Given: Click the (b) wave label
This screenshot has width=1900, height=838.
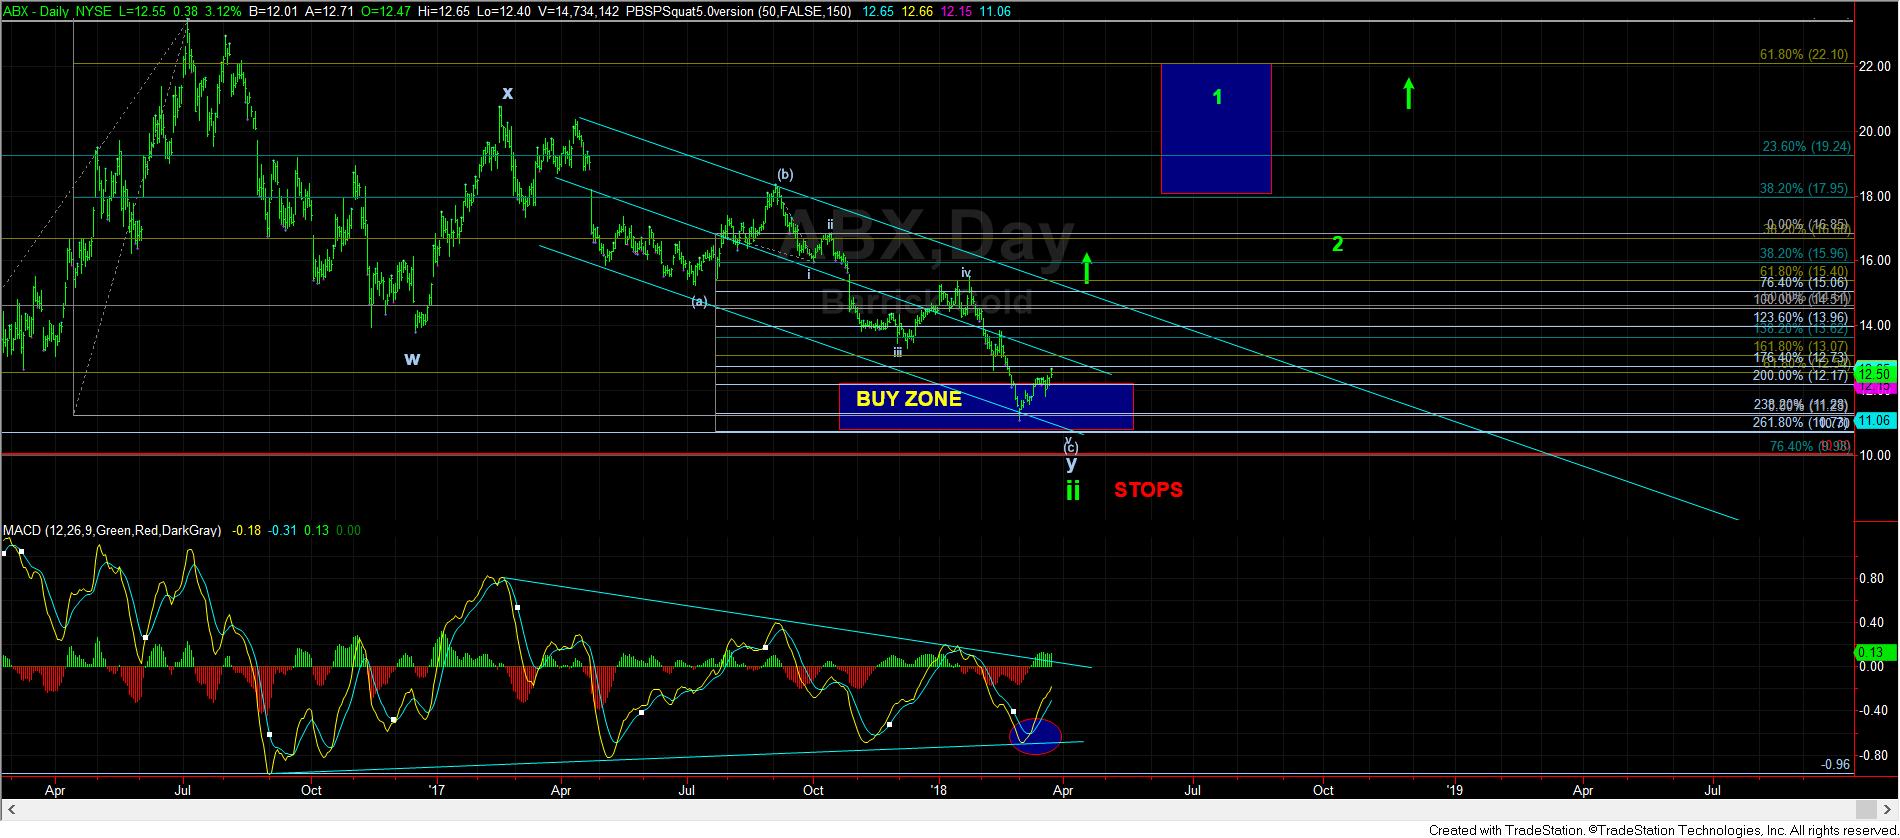Looking at the screenshot, I should [x=785, y=175].
